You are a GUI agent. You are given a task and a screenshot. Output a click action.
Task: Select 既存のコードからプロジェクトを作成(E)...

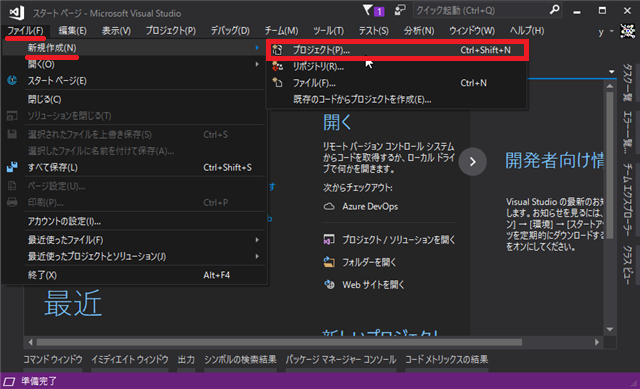(x=397, y=100)
